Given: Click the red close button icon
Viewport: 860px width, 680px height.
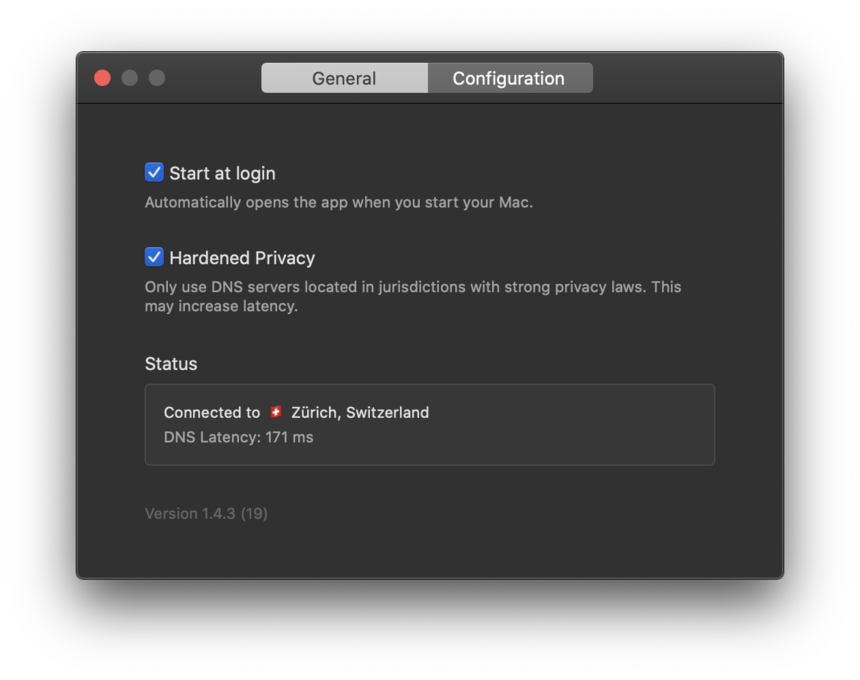Looking at the screenshot, I should pos(101,77).
